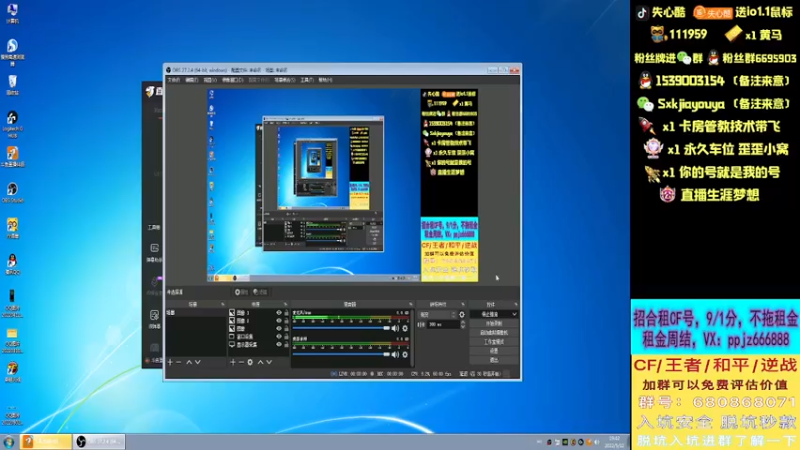Select the 场景 entry in Scenes list
The image size is (800, 450).
(x=196, y=313)
